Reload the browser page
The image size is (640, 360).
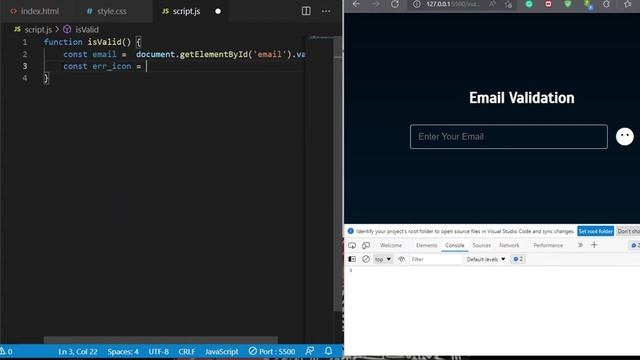395,4
